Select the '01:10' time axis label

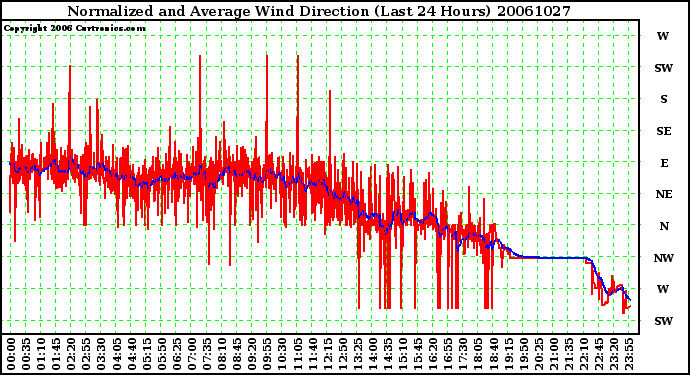(x=41, y=354)
